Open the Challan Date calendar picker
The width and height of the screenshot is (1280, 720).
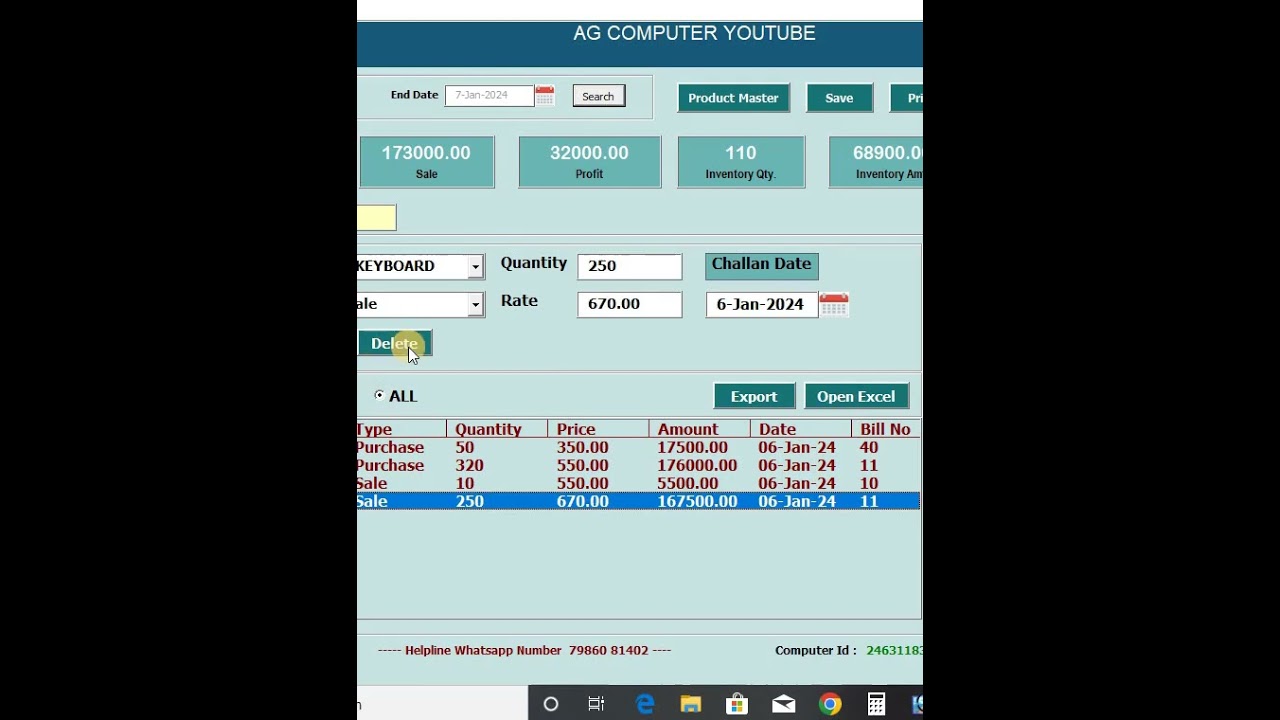click(833, 304)
